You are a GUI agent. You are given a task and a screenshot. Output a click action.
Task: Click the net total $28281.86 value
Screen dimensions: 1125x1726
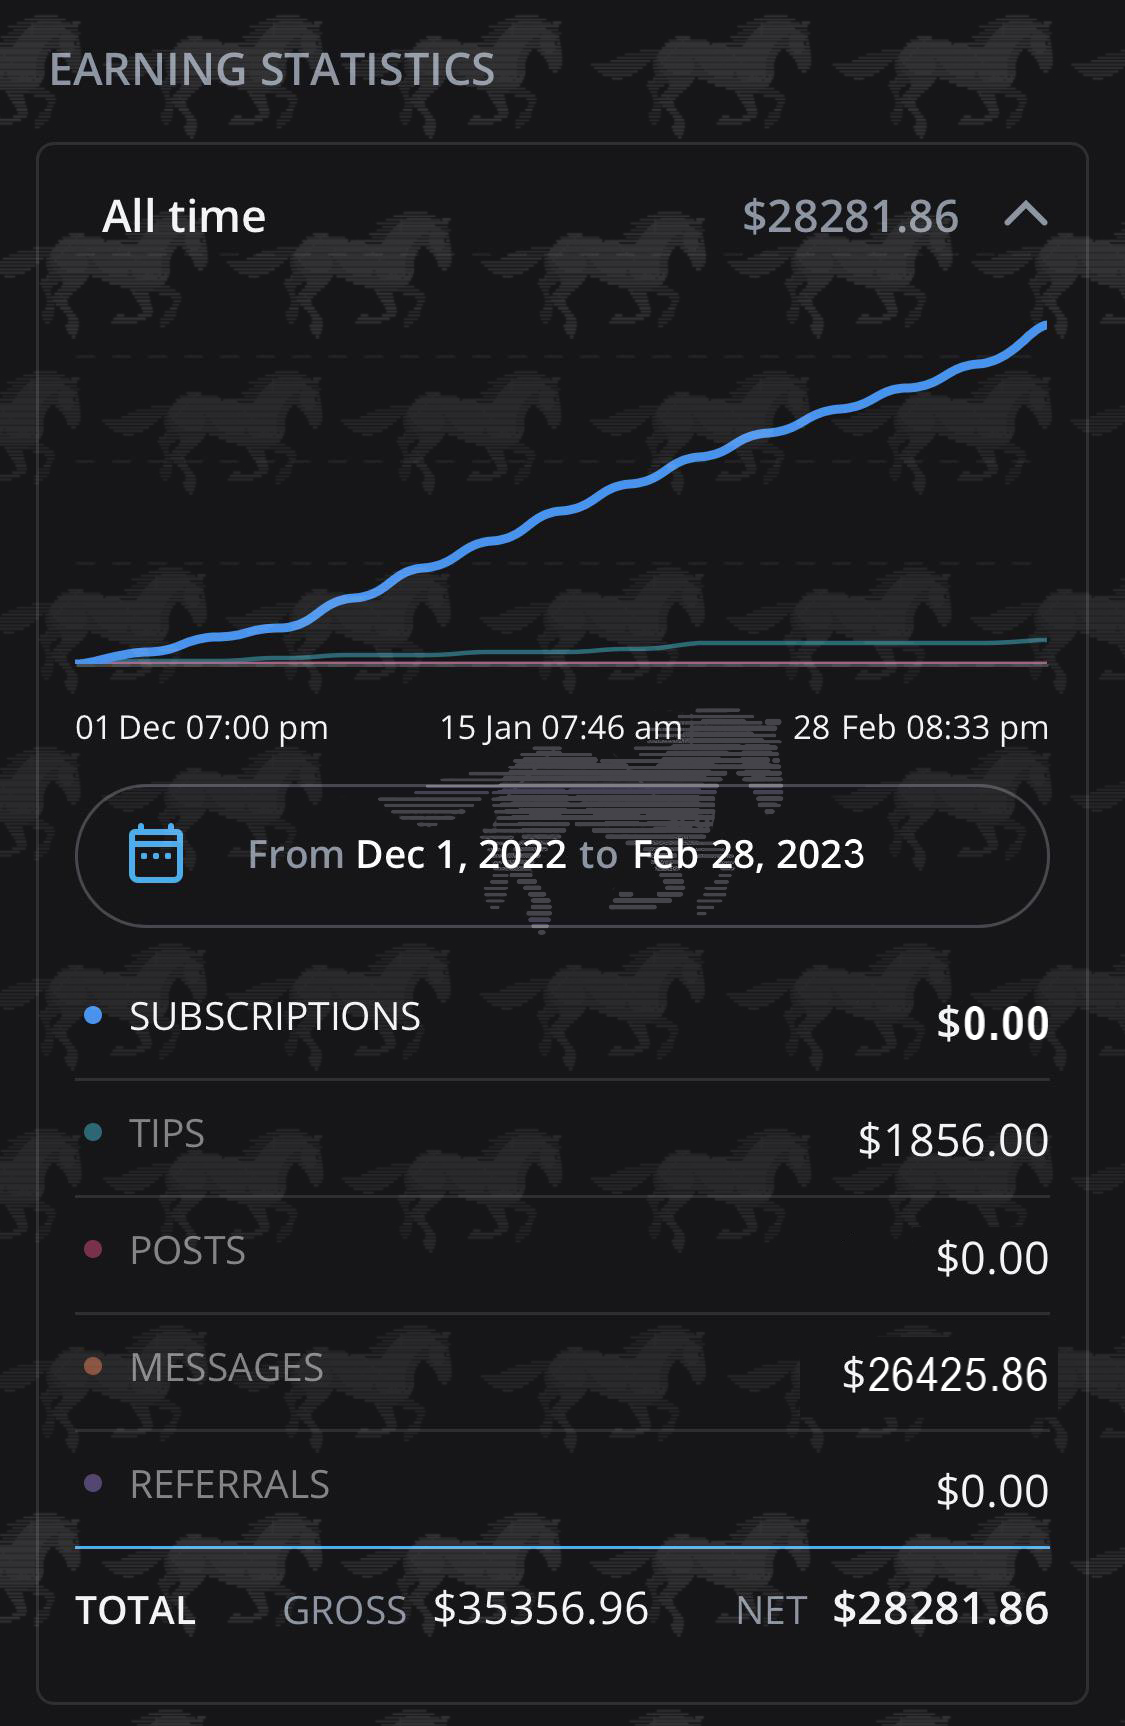(940, 1609)
